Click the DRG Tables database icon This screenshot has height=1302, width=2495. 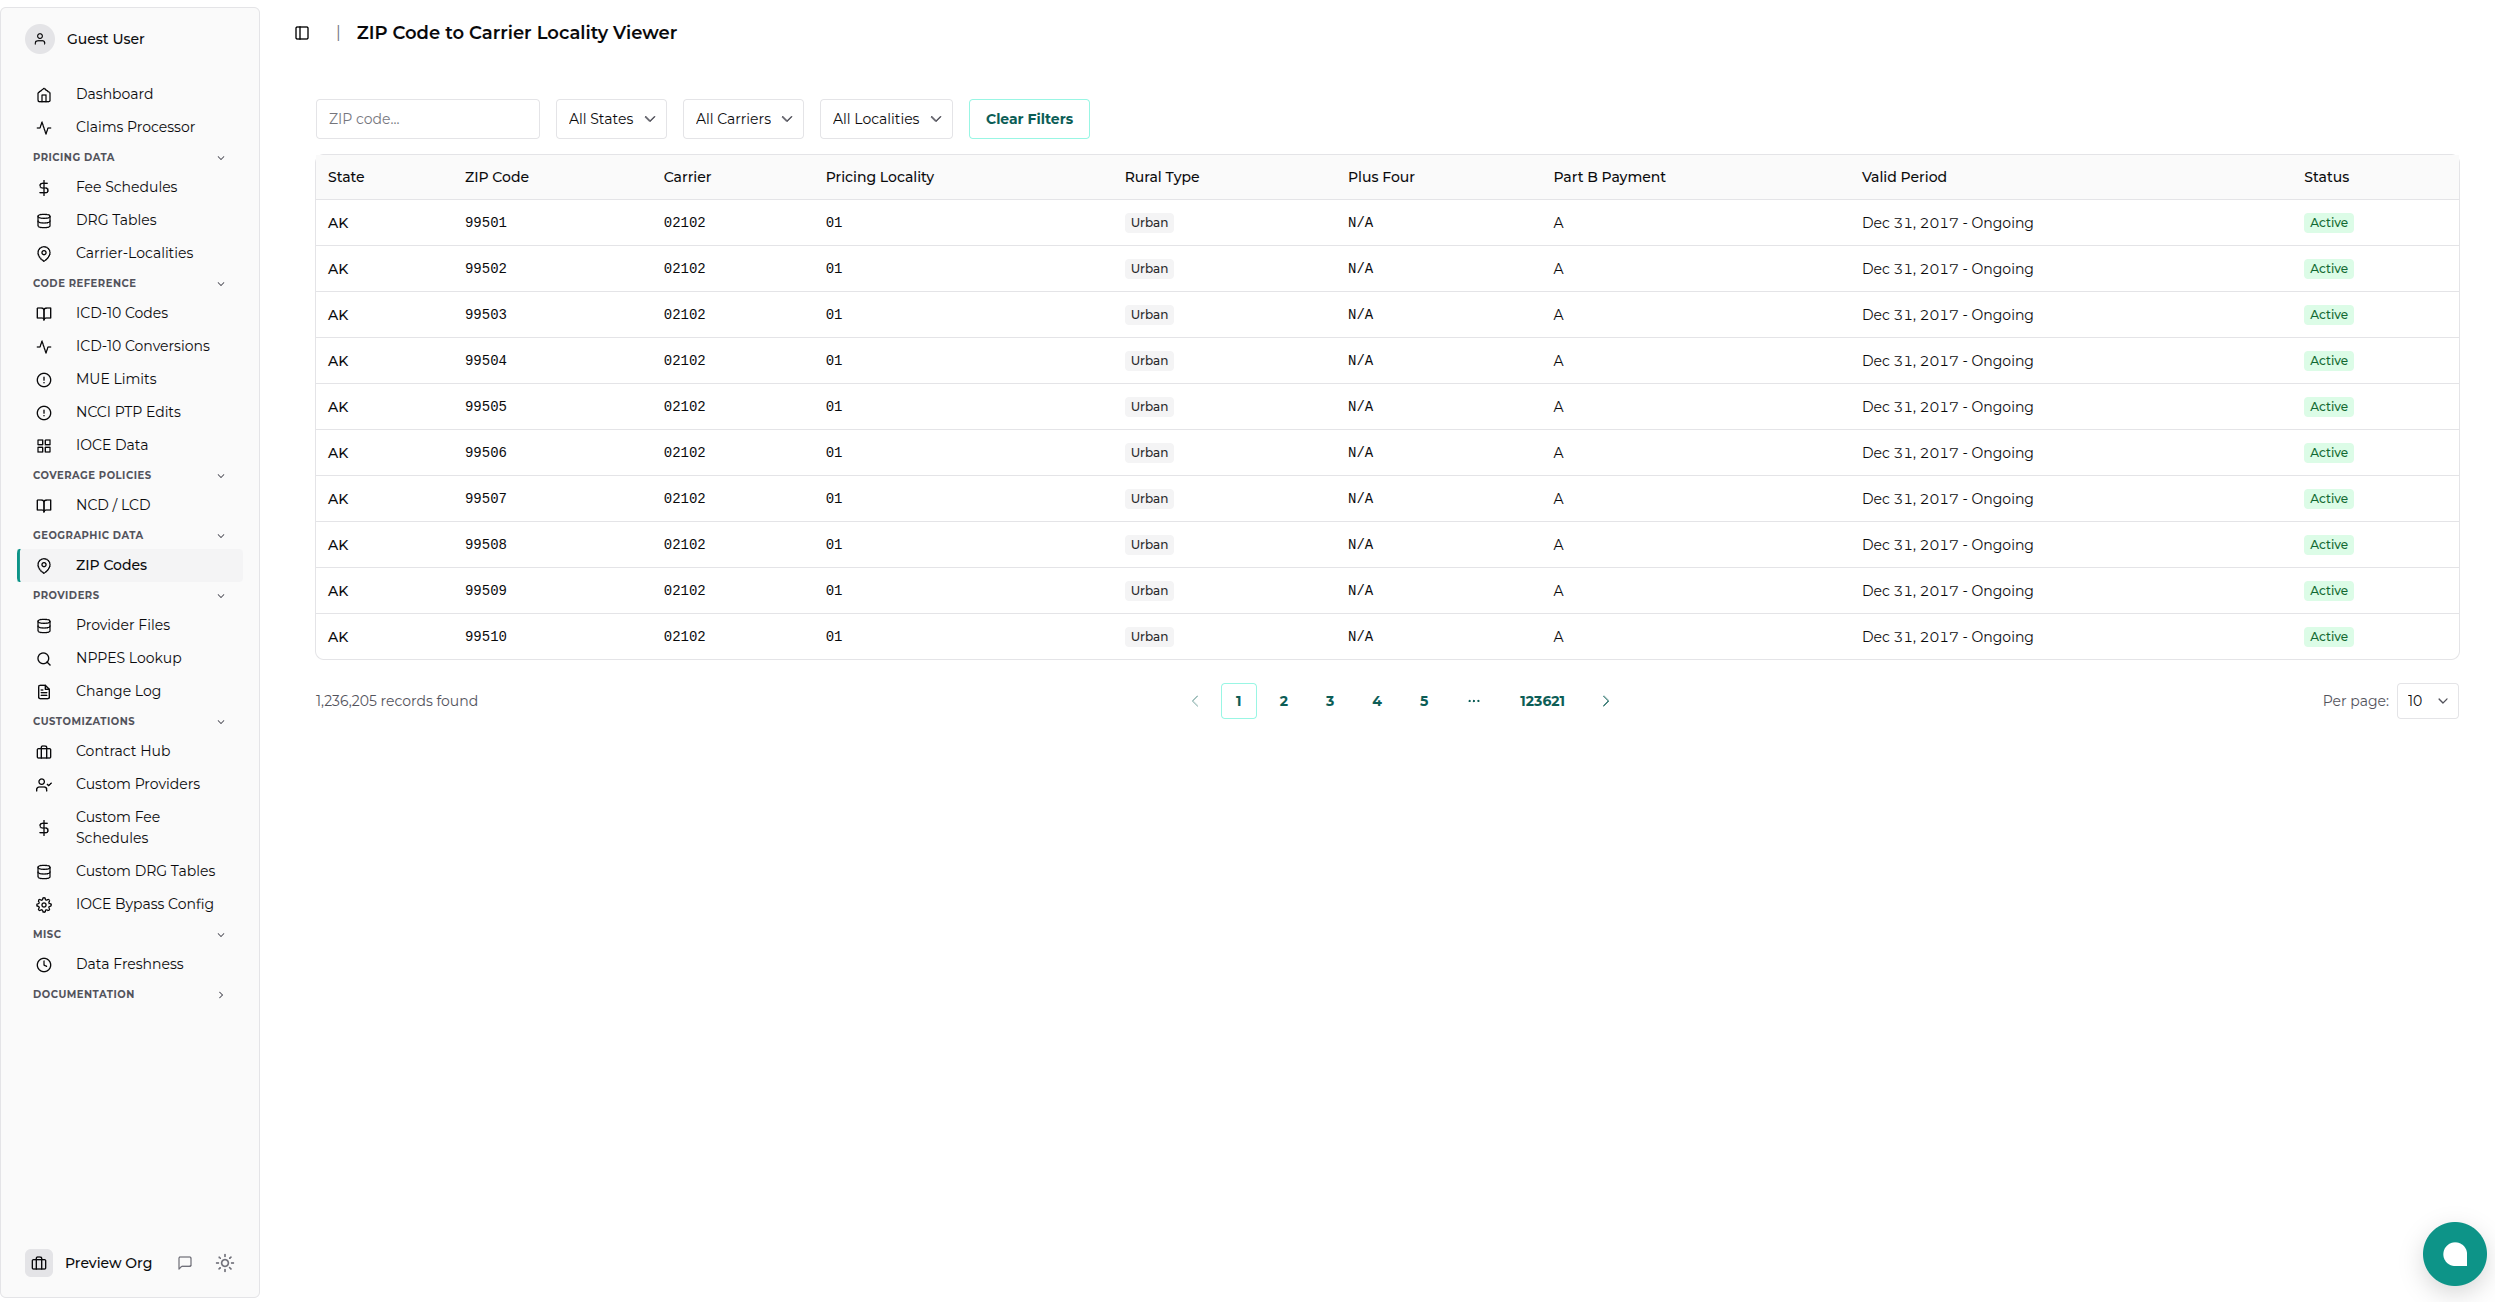click(44, 221)
